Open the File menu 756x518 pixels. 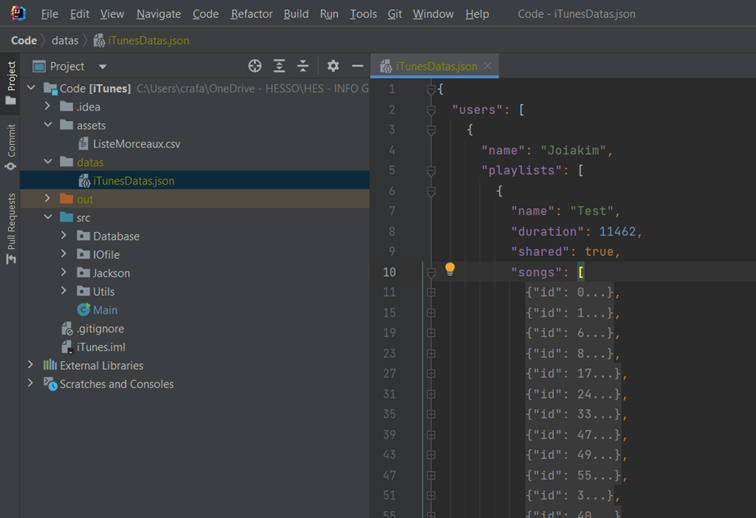click(x=50, y=14)
